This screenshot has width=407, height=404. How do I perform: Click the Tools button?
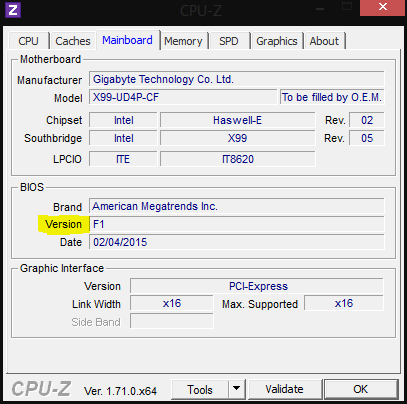click(x=200, y=389)
